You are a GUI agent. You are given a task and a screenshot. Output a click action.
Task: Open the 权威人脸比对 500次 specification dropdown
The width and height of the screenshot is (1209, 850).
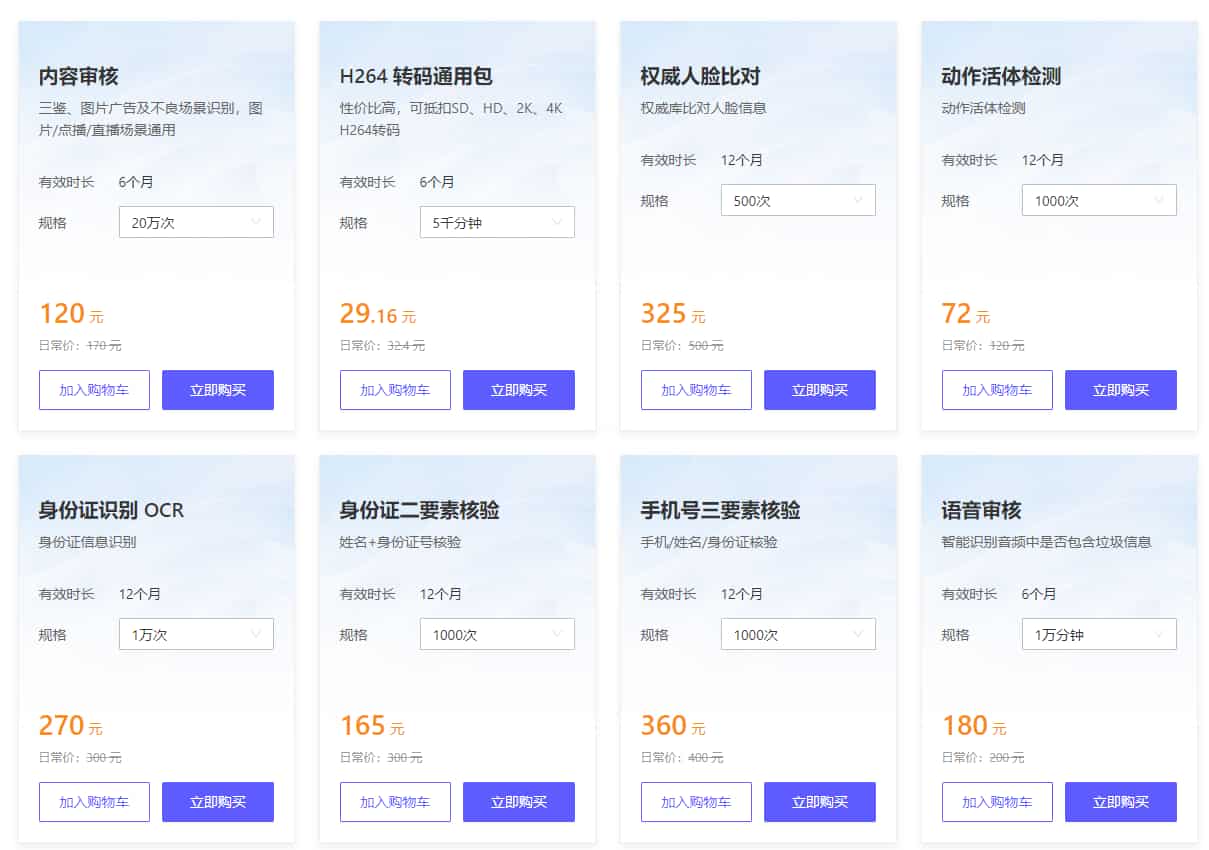click(x=798, y=200)
